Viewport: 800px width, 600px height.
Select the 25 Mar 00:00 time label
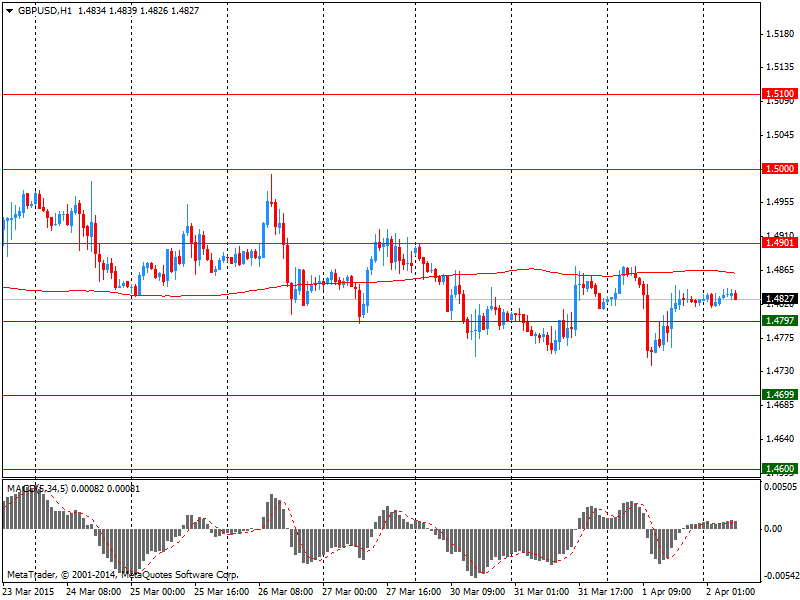coord(158,592)
